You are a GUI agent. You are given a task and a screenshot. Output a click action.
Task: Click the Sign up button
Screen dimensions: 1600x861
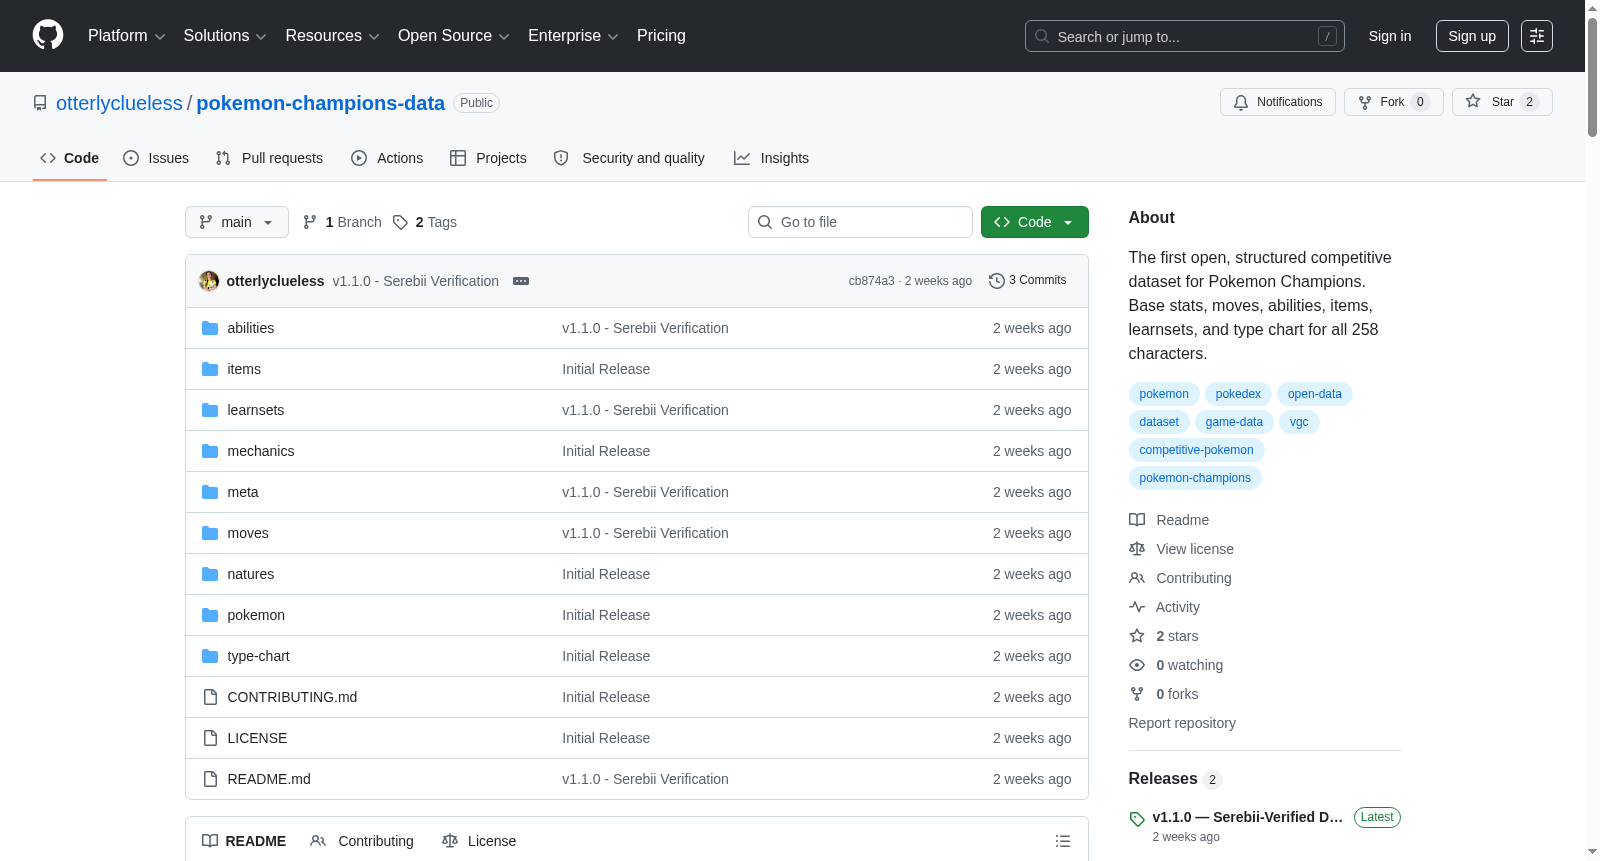(1472, 36)
